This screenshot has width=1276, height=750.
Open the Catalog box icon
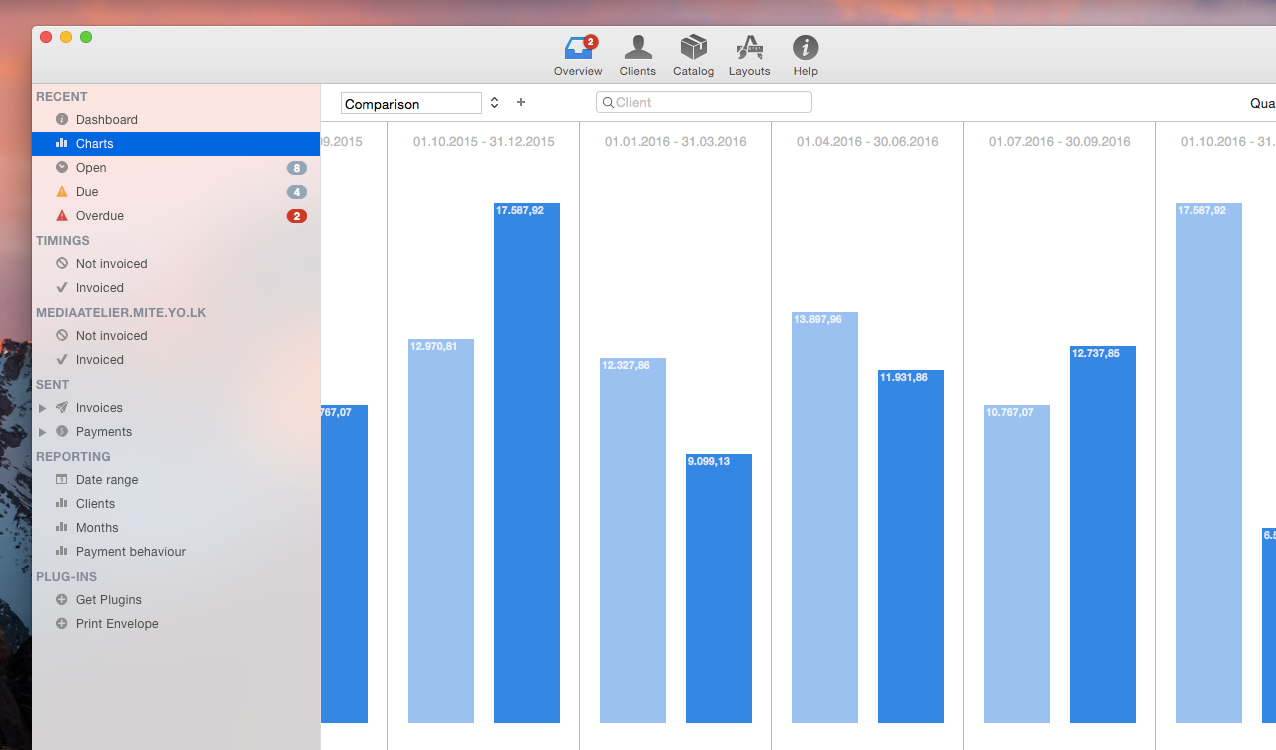coord(693,48)
